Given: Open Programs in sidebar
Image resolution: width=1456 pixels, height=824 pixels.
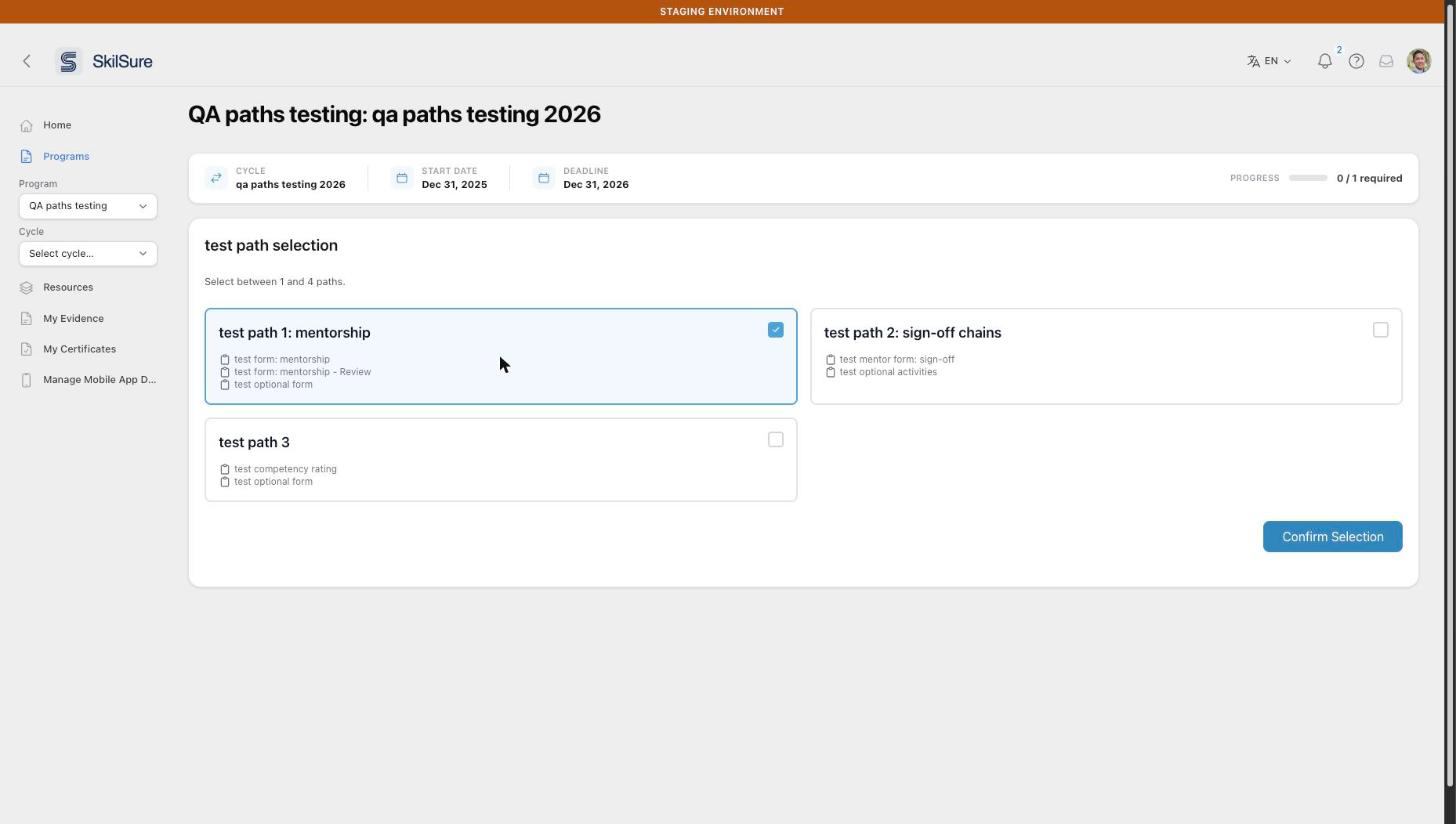Looking at the screenshot, I should (66, 156).
